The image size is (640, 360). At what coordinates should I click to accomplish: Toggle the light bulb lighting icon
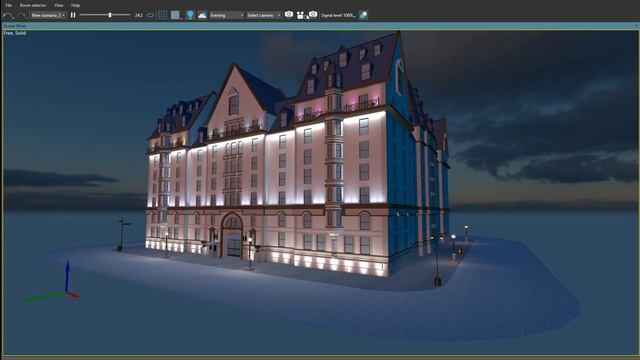coord(190,15)
